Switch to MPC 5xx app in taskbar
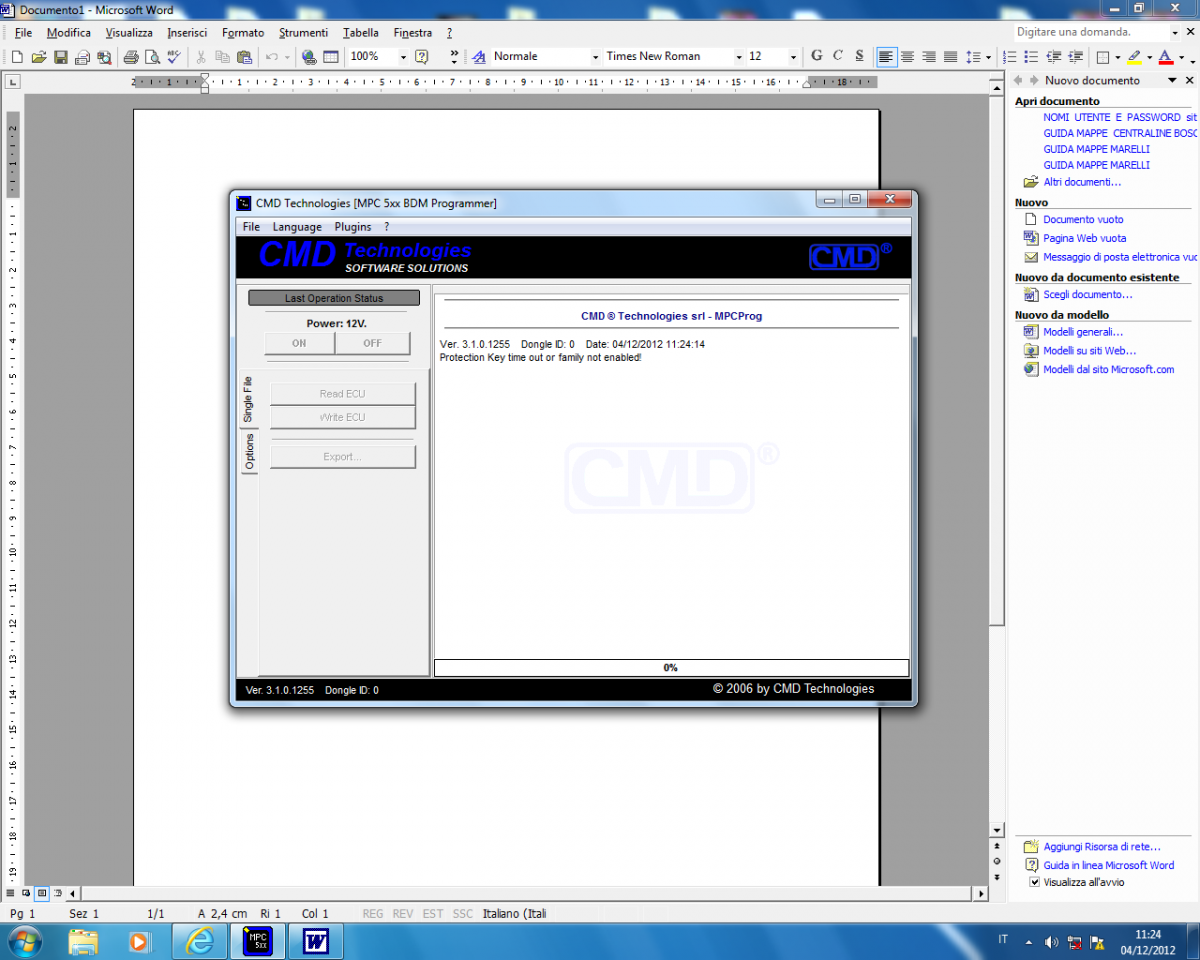The image size is (1200, 960). click(258, 941)
